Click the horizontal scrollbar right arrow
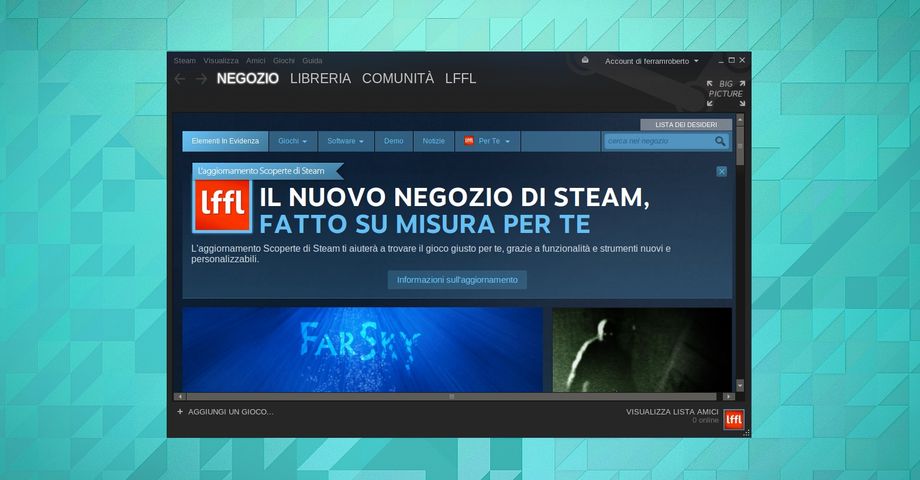Image resolution: width=920 pixels, height=480 pixels. pyautogui.click(x=729, y=397)
